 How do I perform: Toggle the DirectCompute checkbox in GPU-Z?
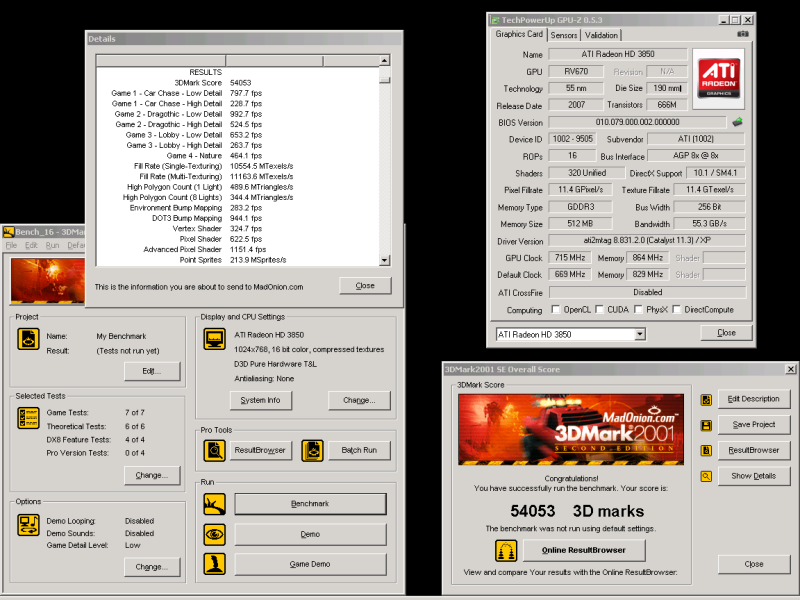point(677,309)
